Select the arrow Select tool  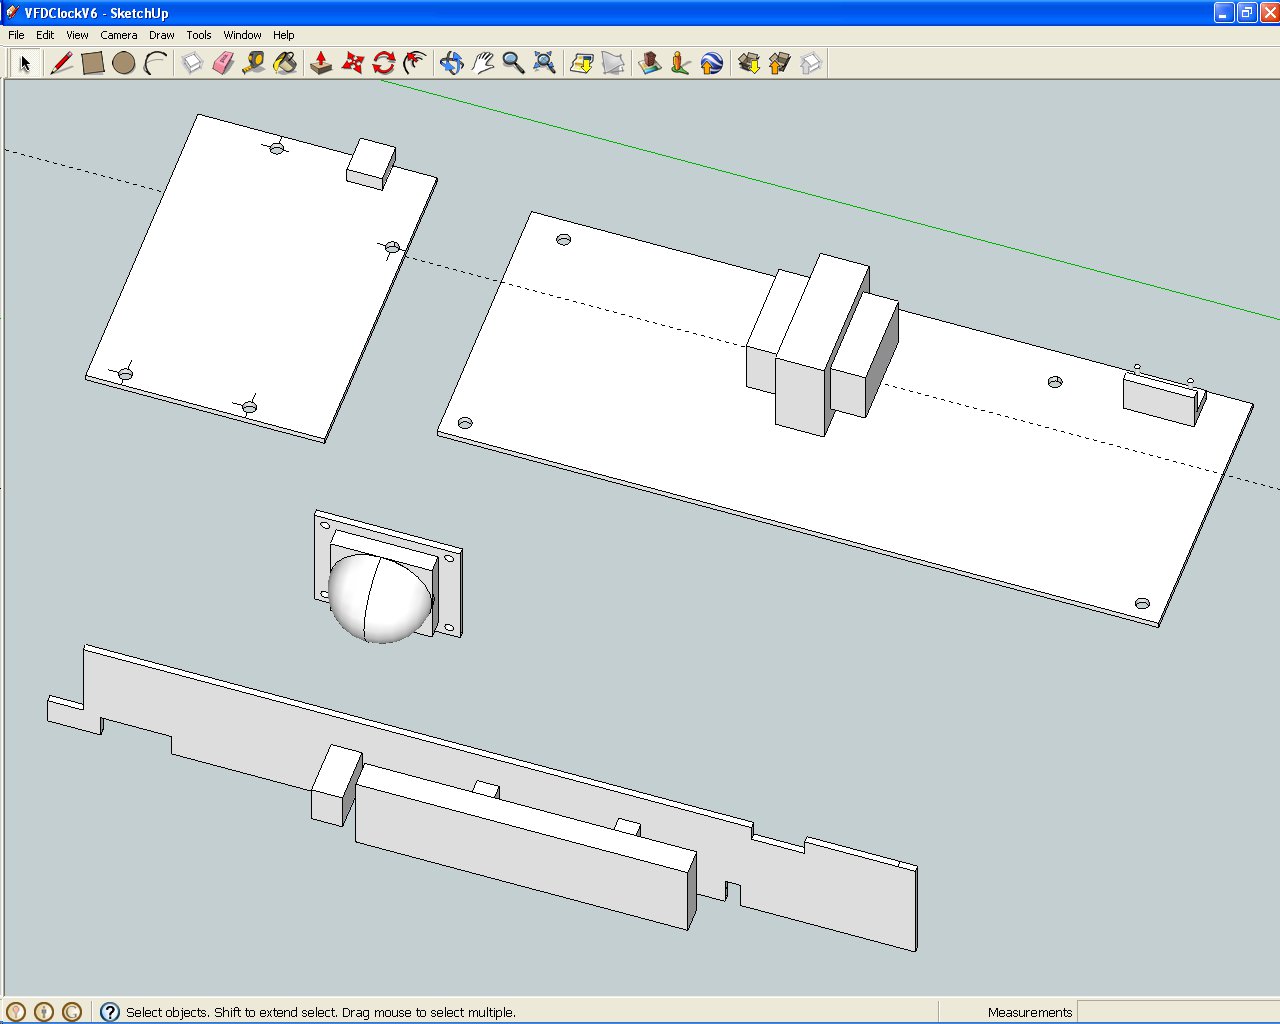coord(25,64)
